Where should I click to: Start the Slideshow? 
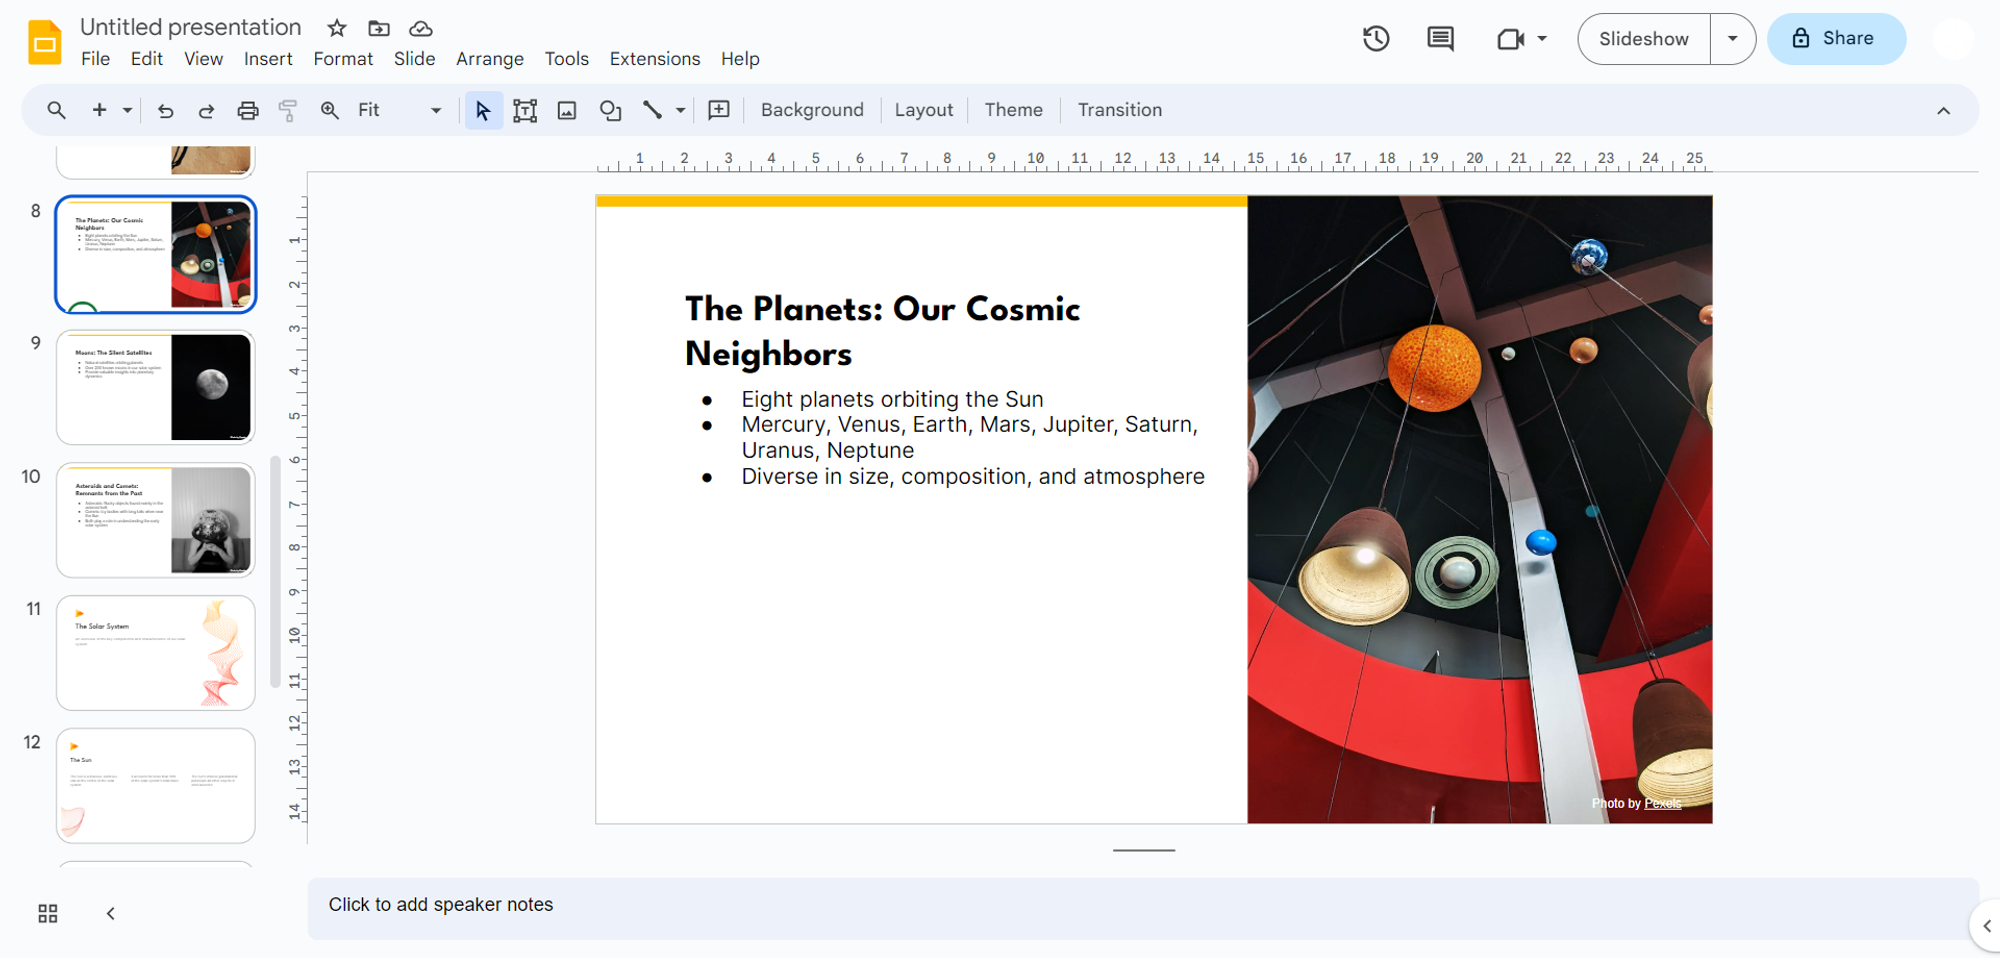coord(1644,39)
